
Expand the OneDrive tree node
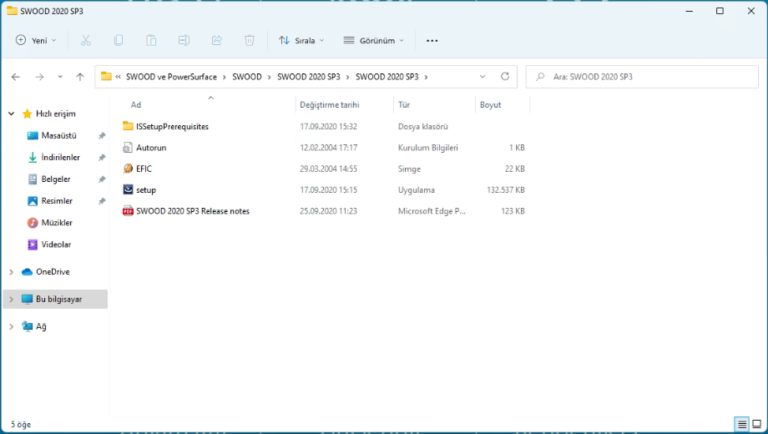tap(11, 271)
